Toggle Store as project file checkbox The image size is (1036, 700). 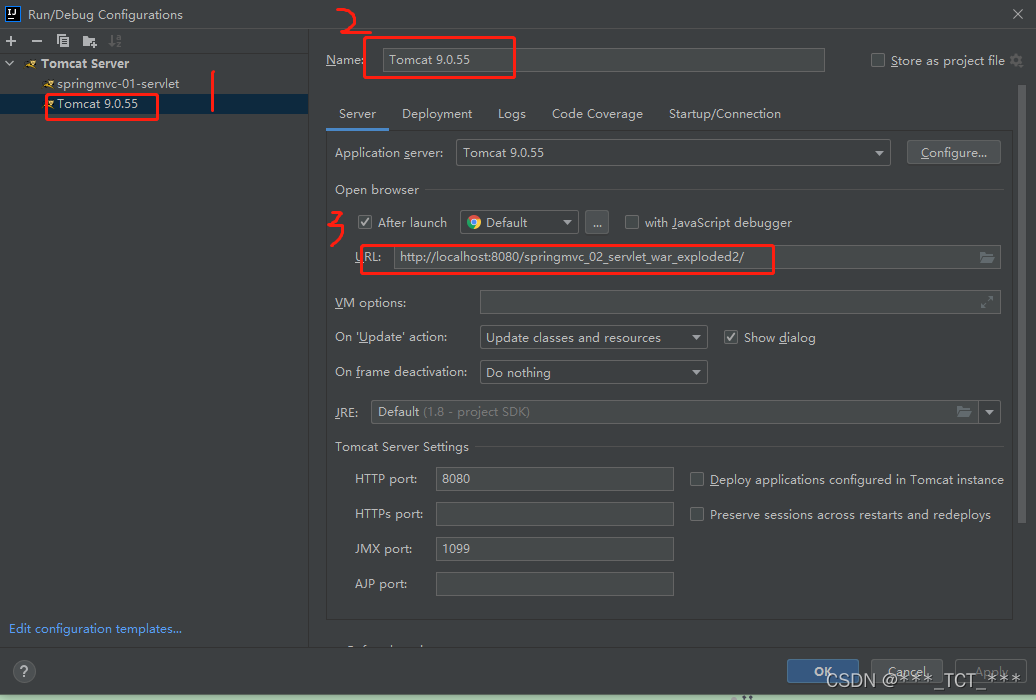coord(877,60)
